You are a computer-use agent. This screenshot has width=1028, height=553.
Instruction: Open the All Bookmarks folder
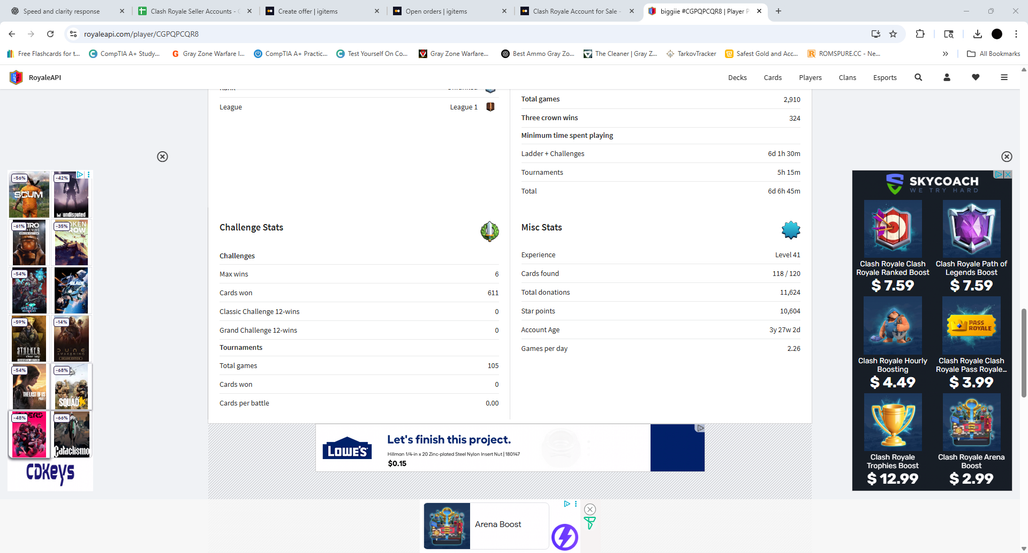tap(993, 54)
